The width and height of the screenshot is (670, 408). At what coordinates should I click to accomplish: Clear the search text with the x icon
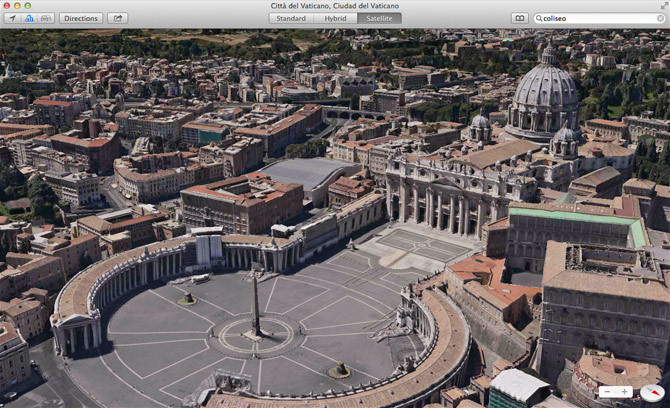pyautogui.click(x=660, y=18)
